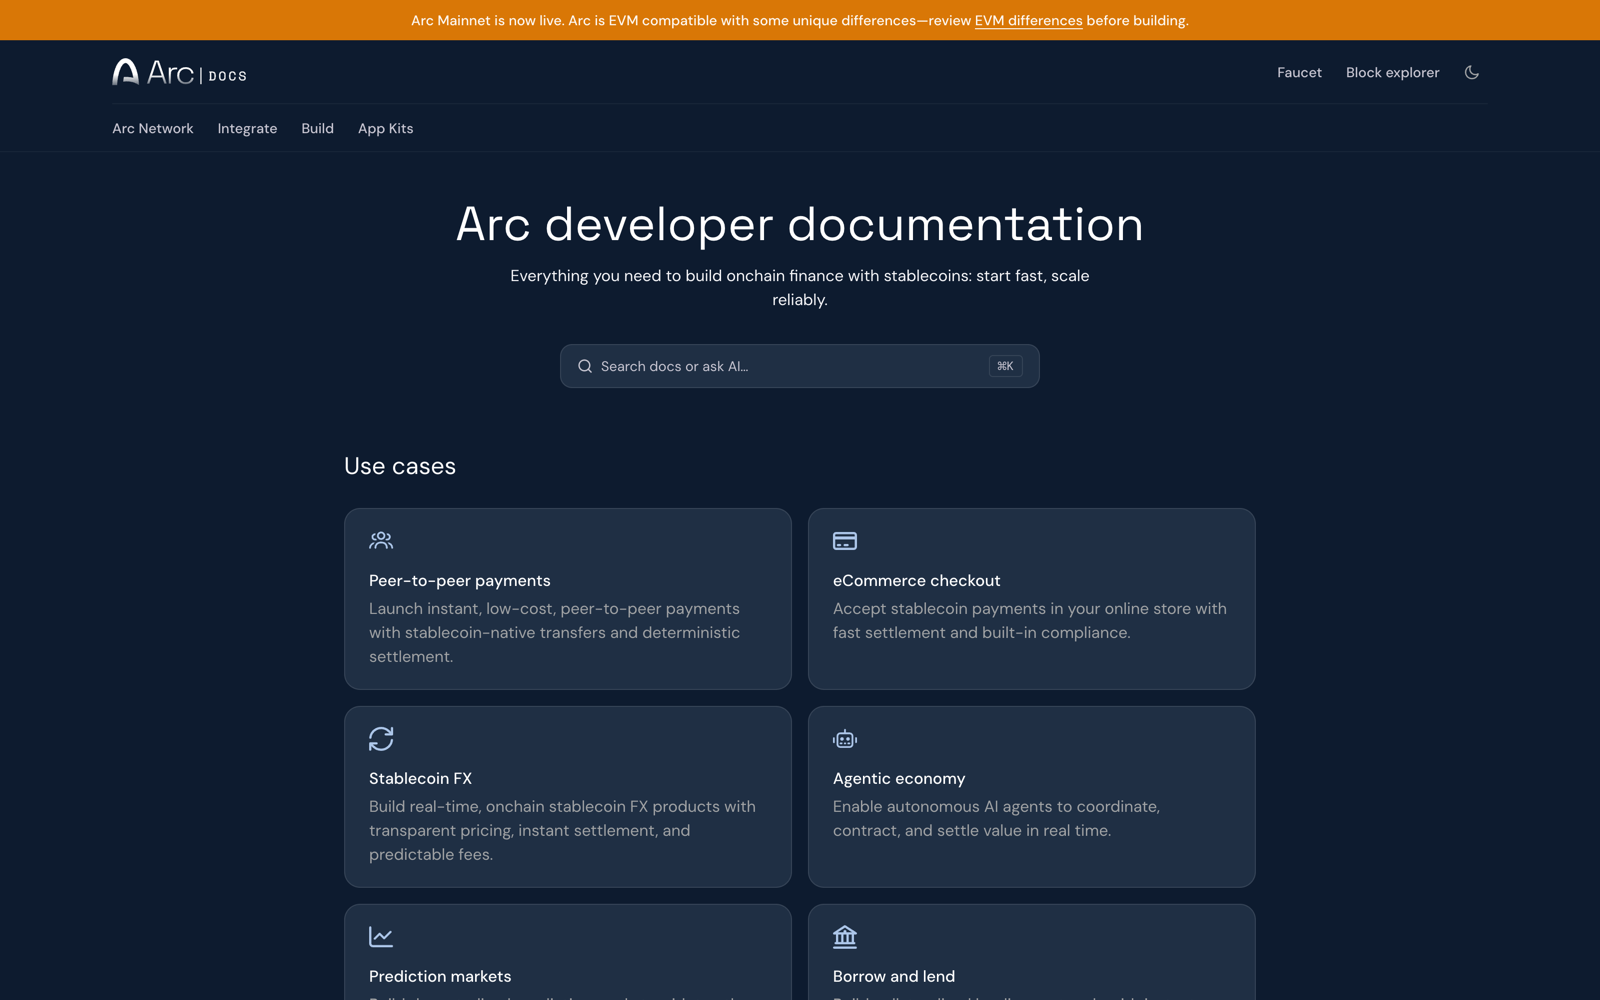Click the Peer-to-peer payments people icon
Screen dimensions: 1600x1000
[x=381, y=541]
